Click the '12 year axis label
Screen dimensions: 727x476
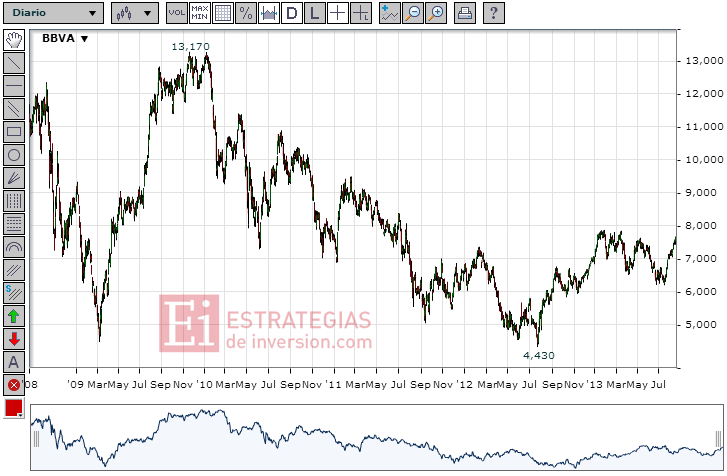click(465, 385)
